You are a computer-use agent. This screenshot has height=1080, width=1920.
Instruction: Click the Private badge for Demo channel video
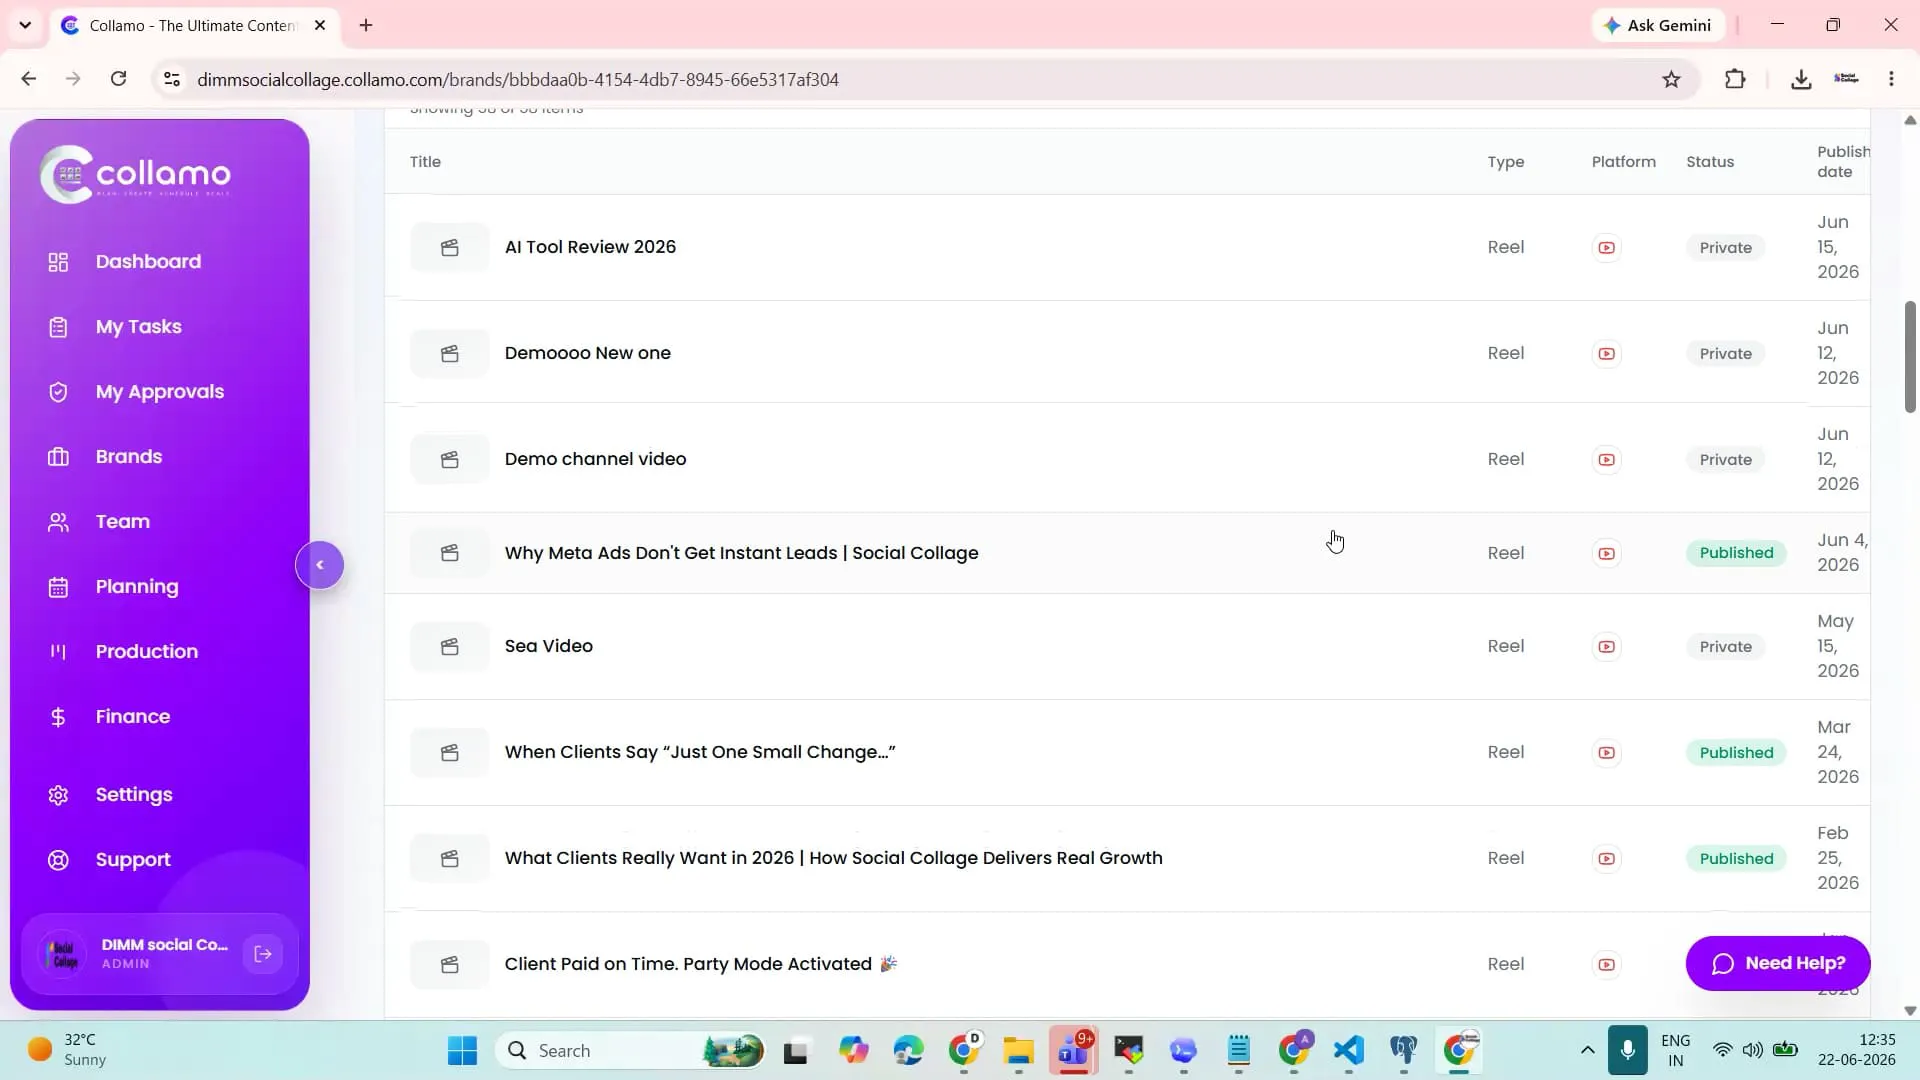click(x=1725, y=459)
